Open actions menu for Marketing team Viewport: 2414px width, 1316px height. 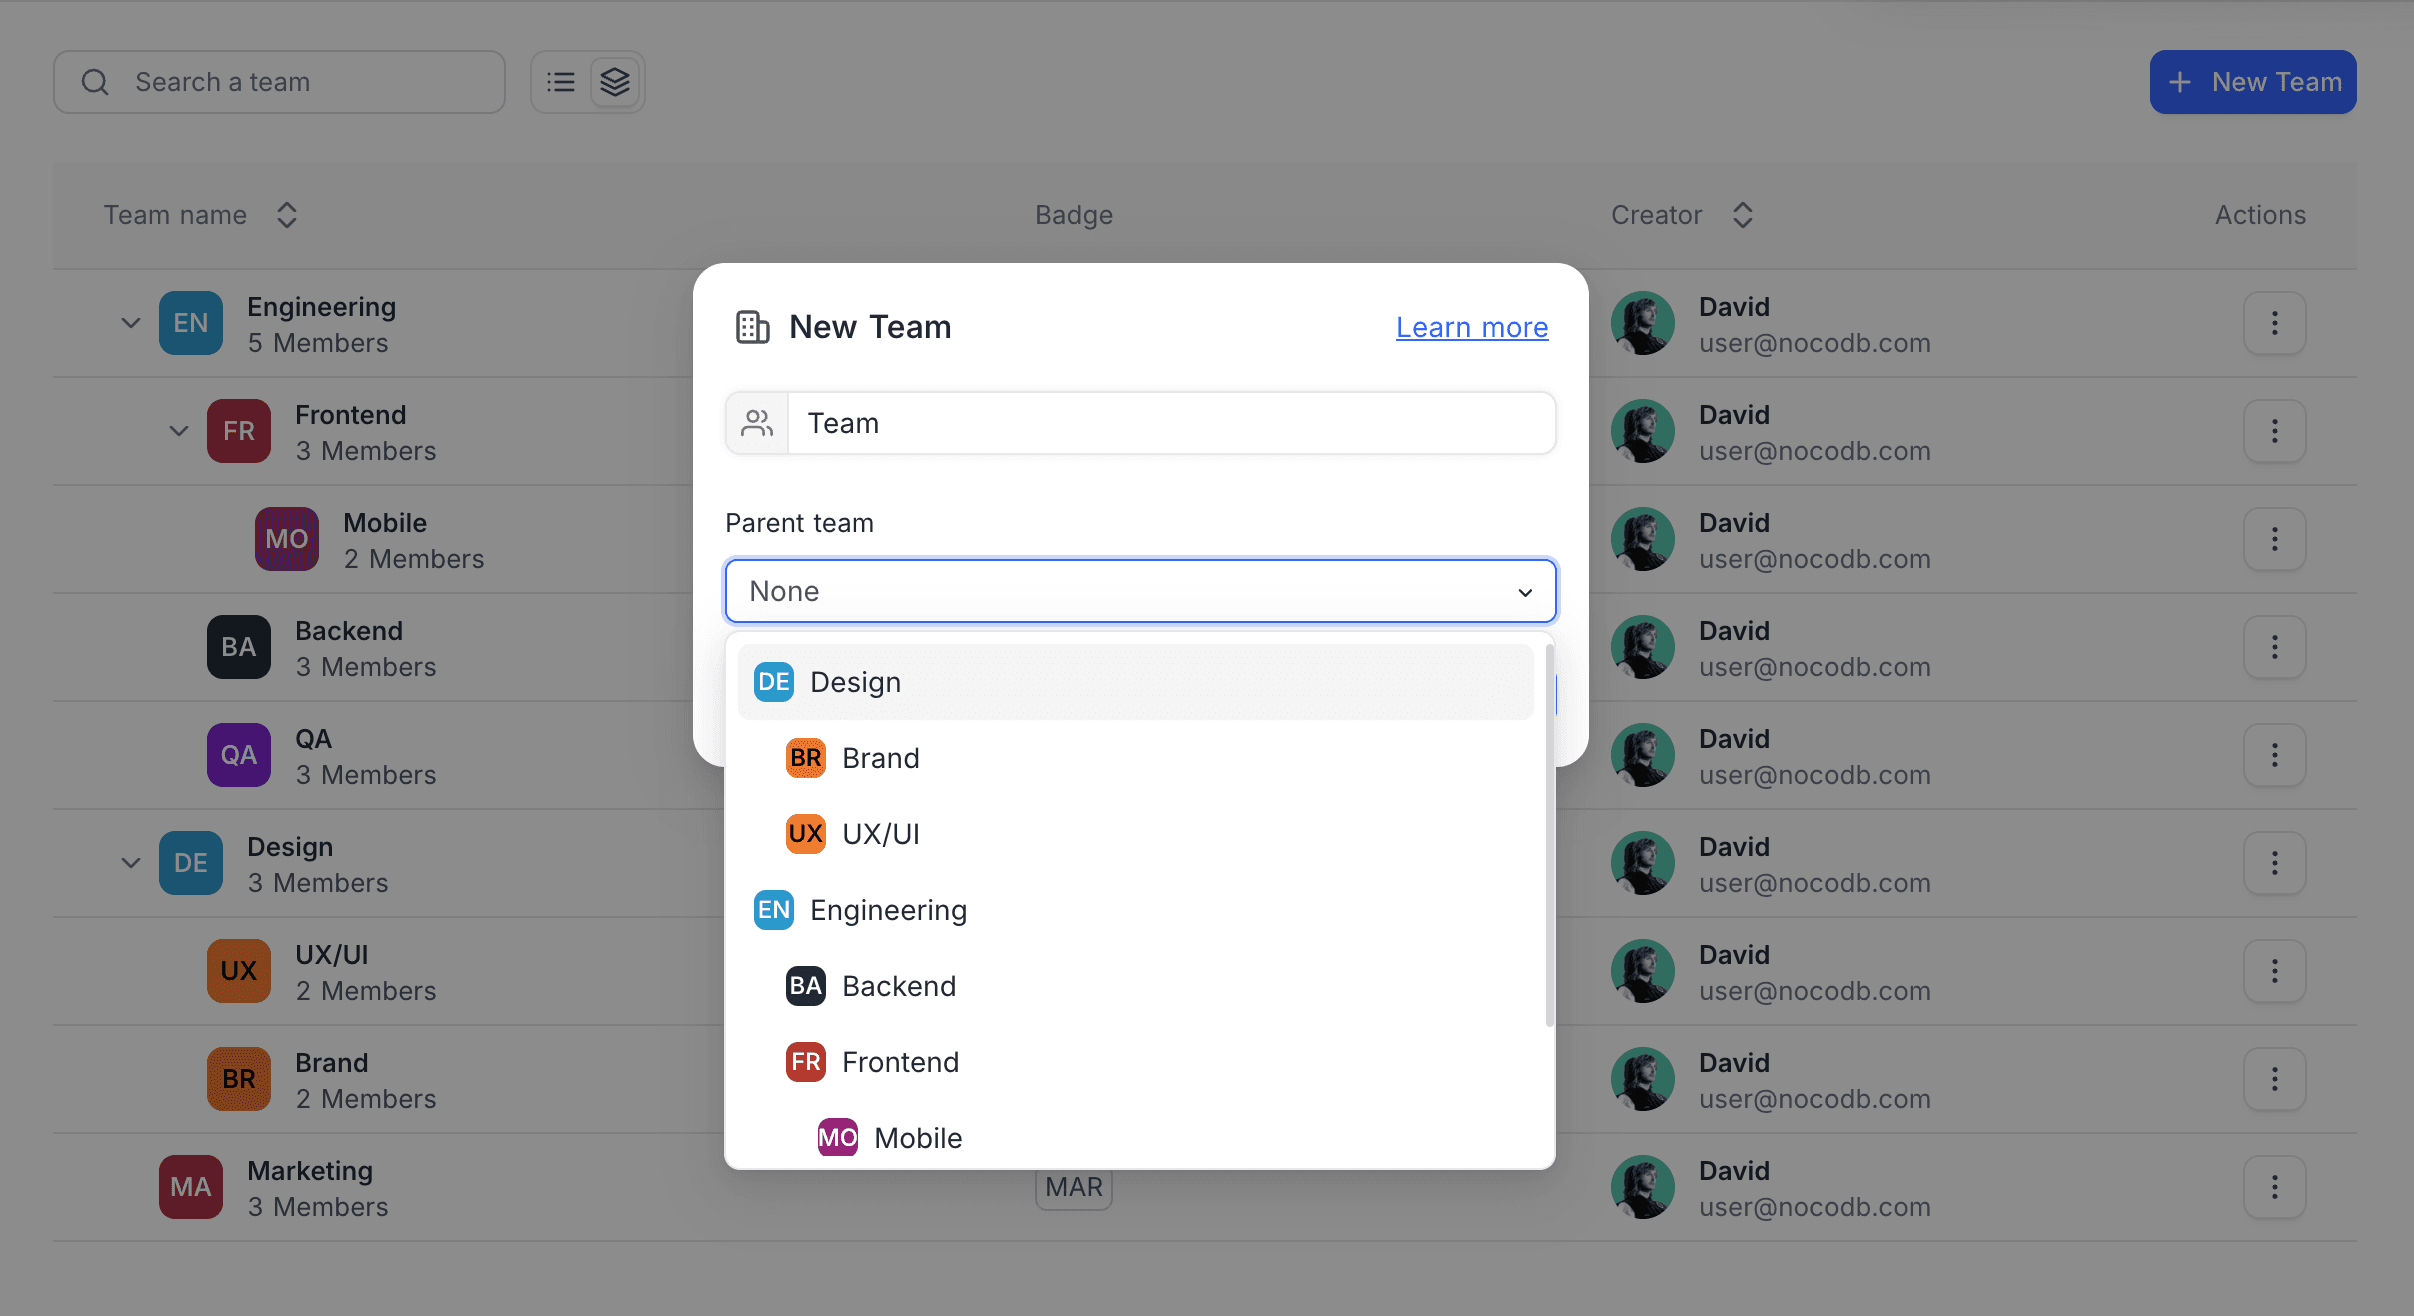tap(2274, 1187)
